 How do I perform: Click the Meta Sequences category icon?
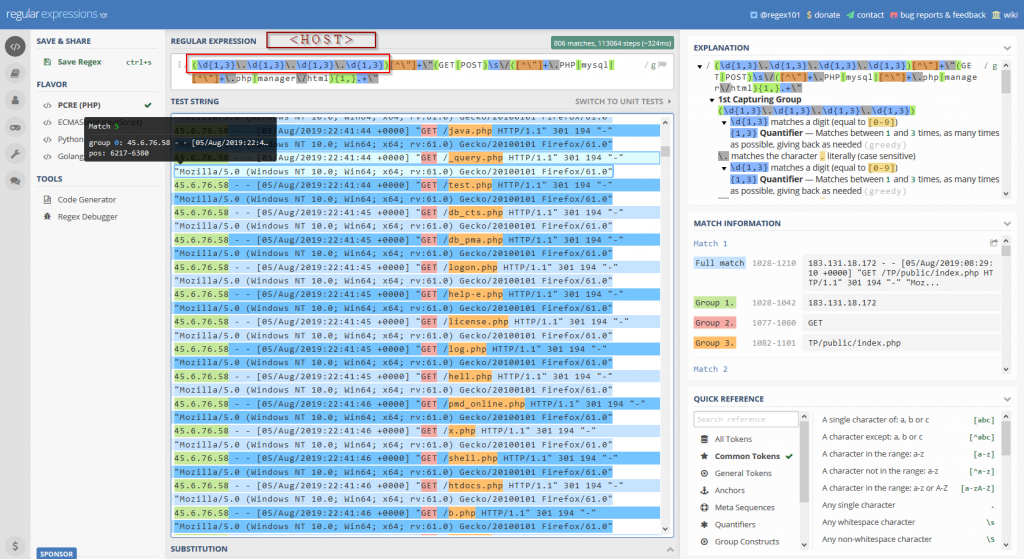click(x=704, y=507)
